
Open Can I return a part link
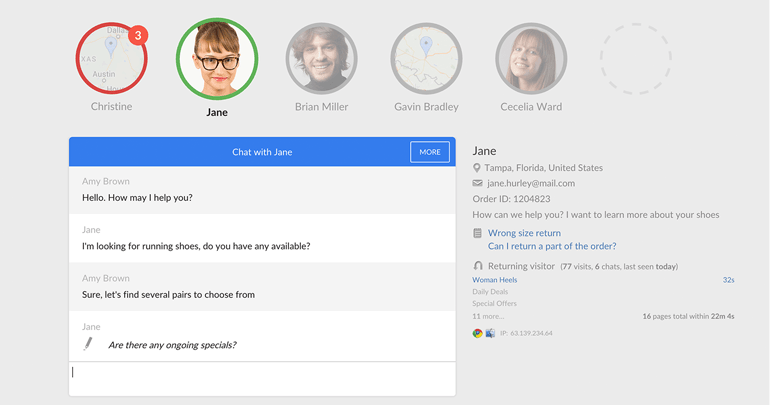(552, 246)
